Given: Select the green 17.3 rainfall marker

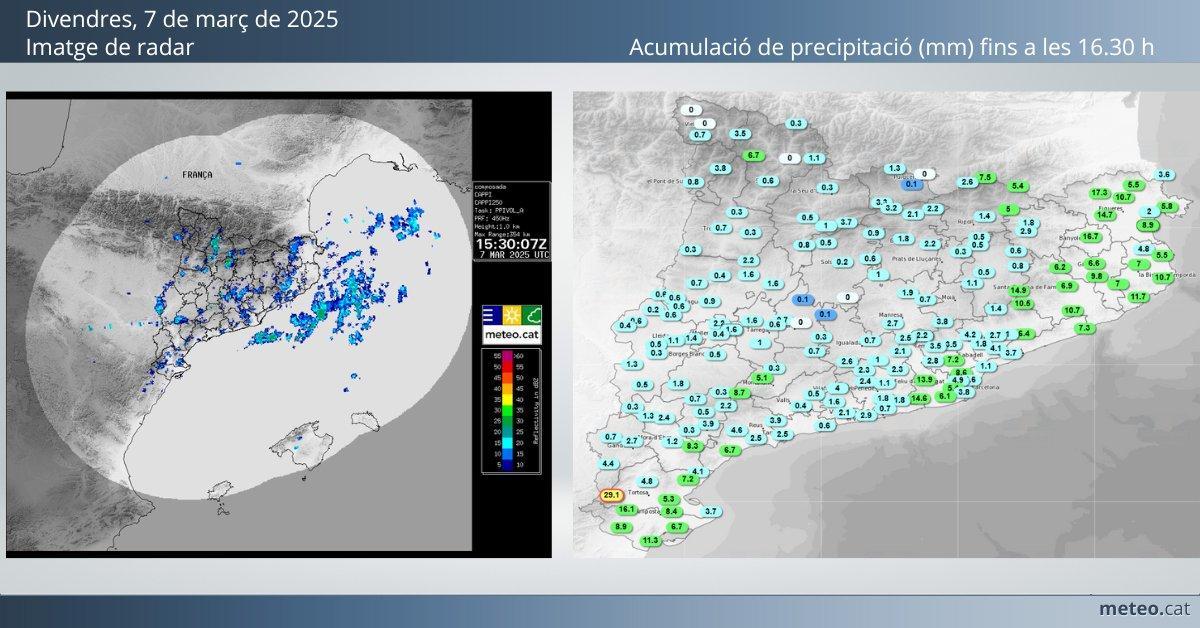Looking at the screenshot, I should click(x=1100, y=192).
